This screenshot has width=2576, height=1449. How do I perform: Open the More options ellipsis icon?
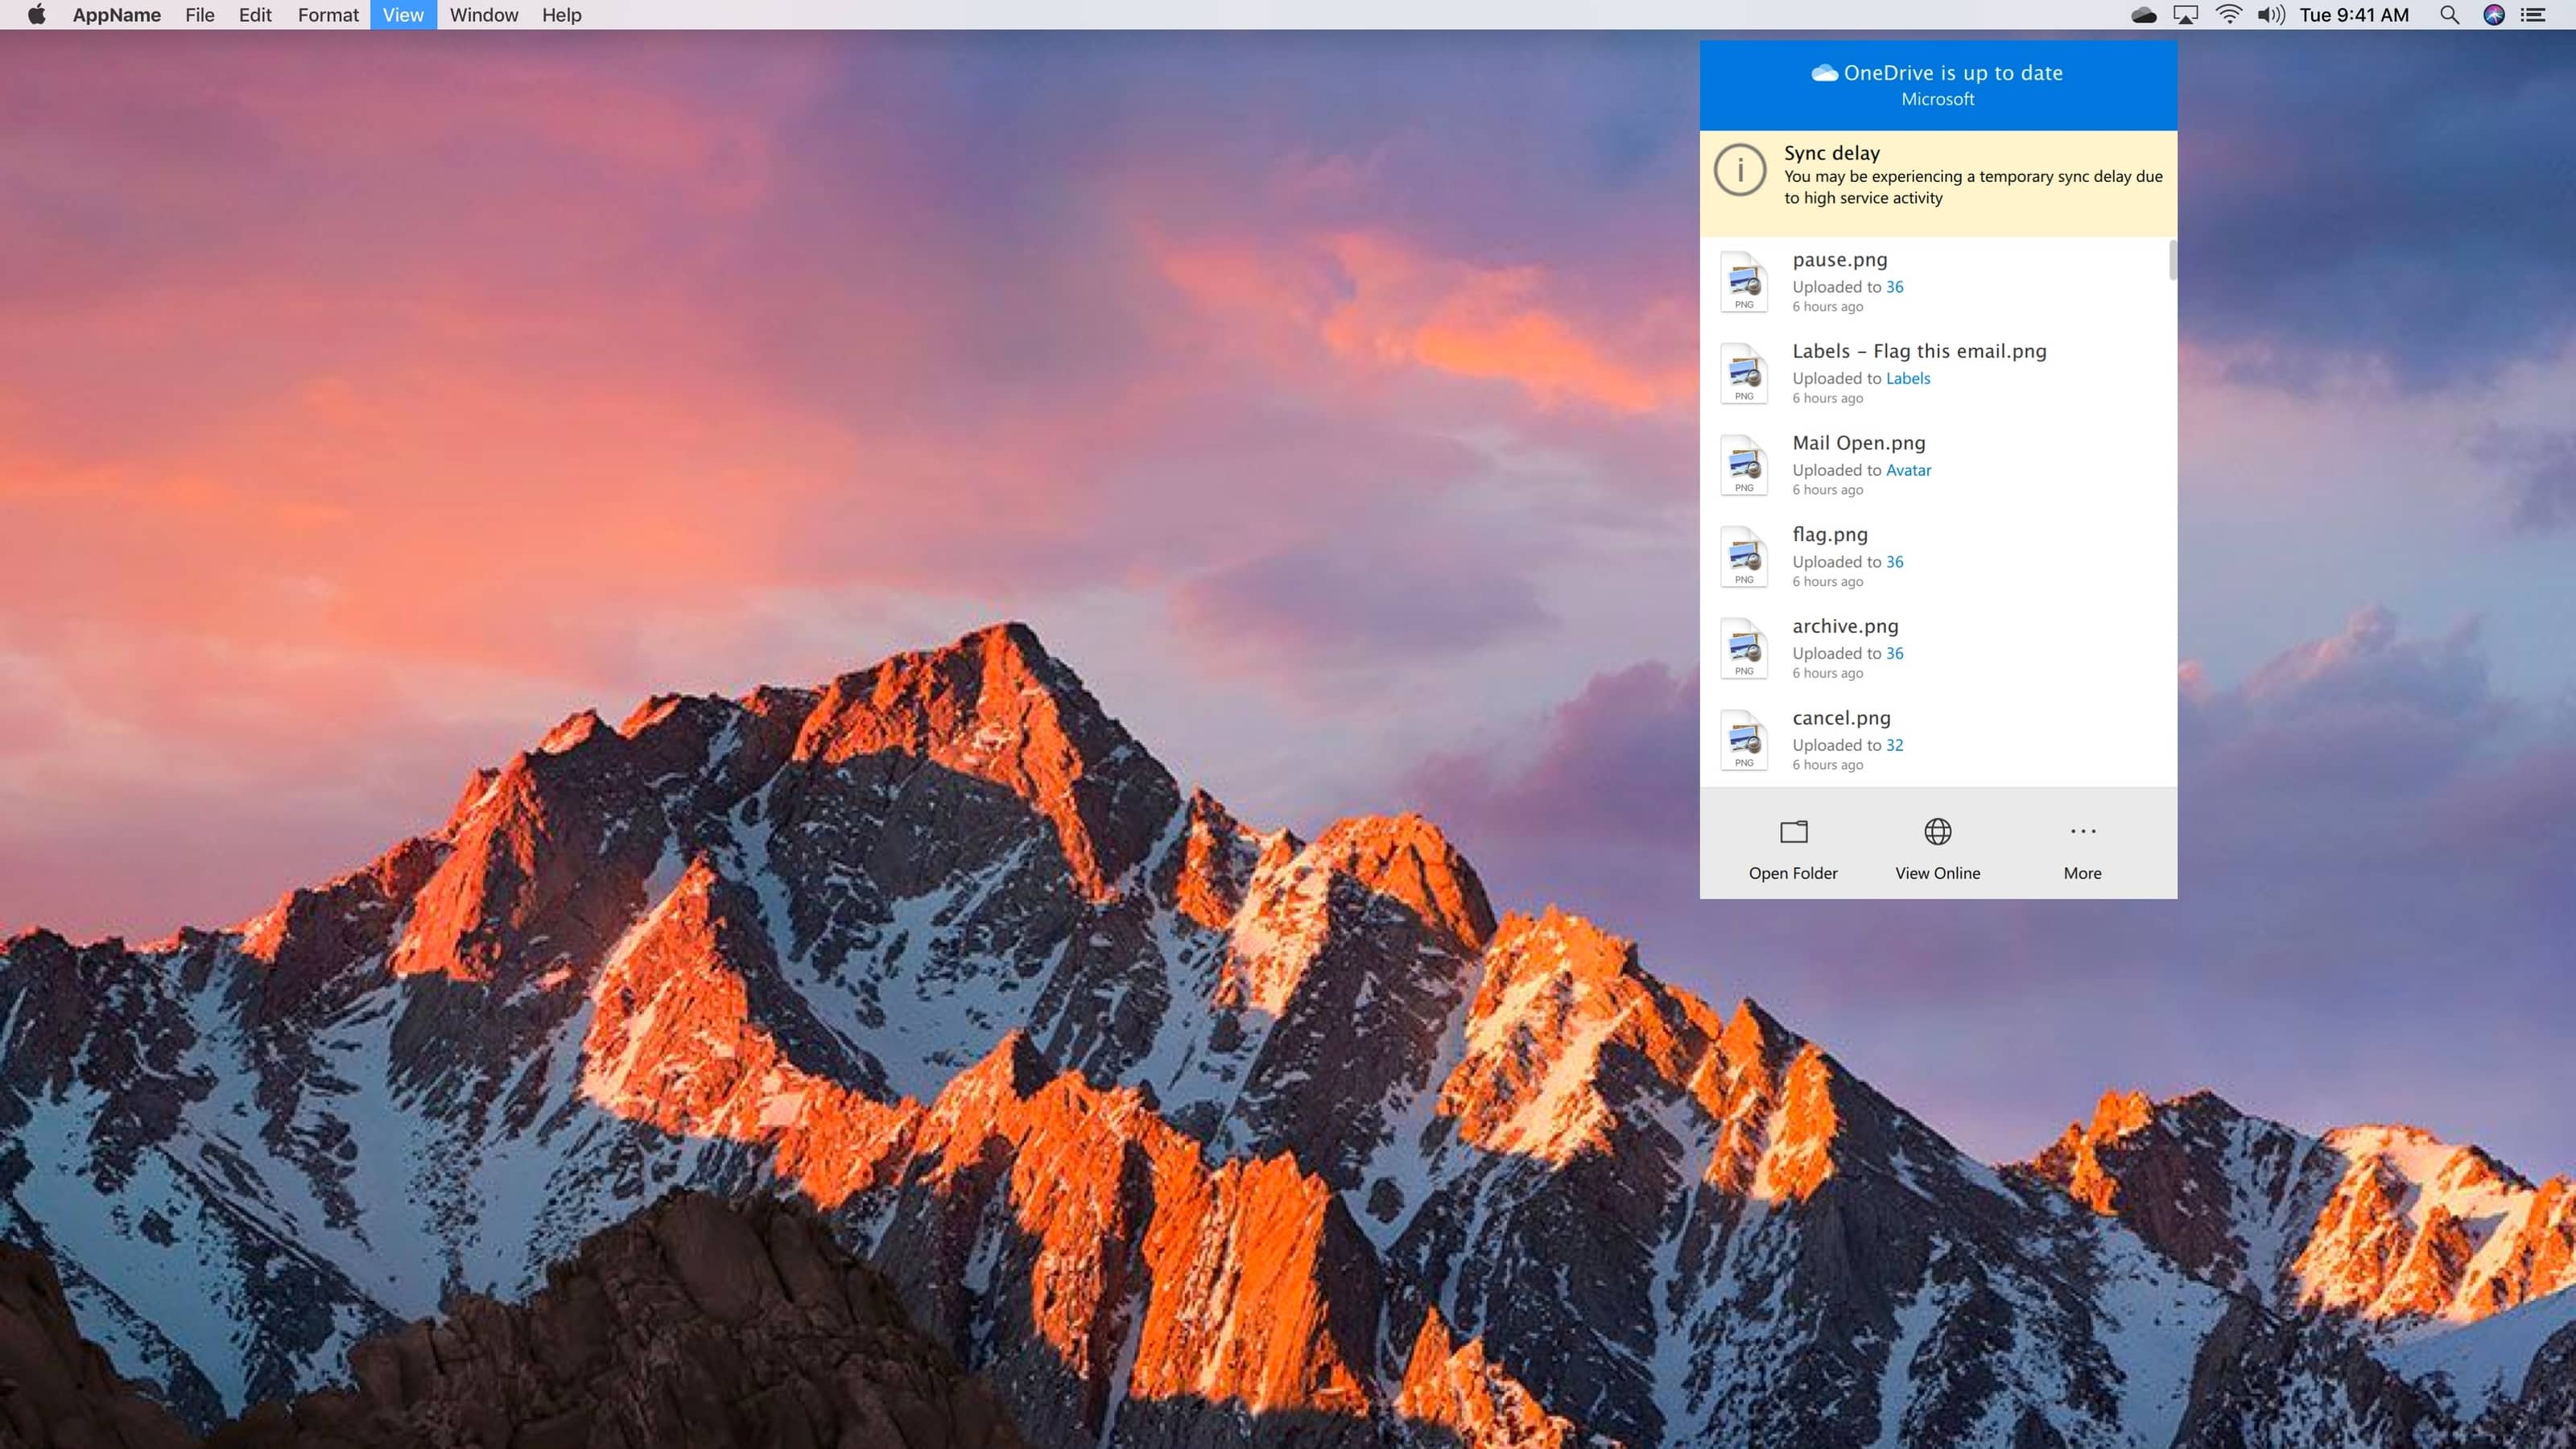(2082, 831)
